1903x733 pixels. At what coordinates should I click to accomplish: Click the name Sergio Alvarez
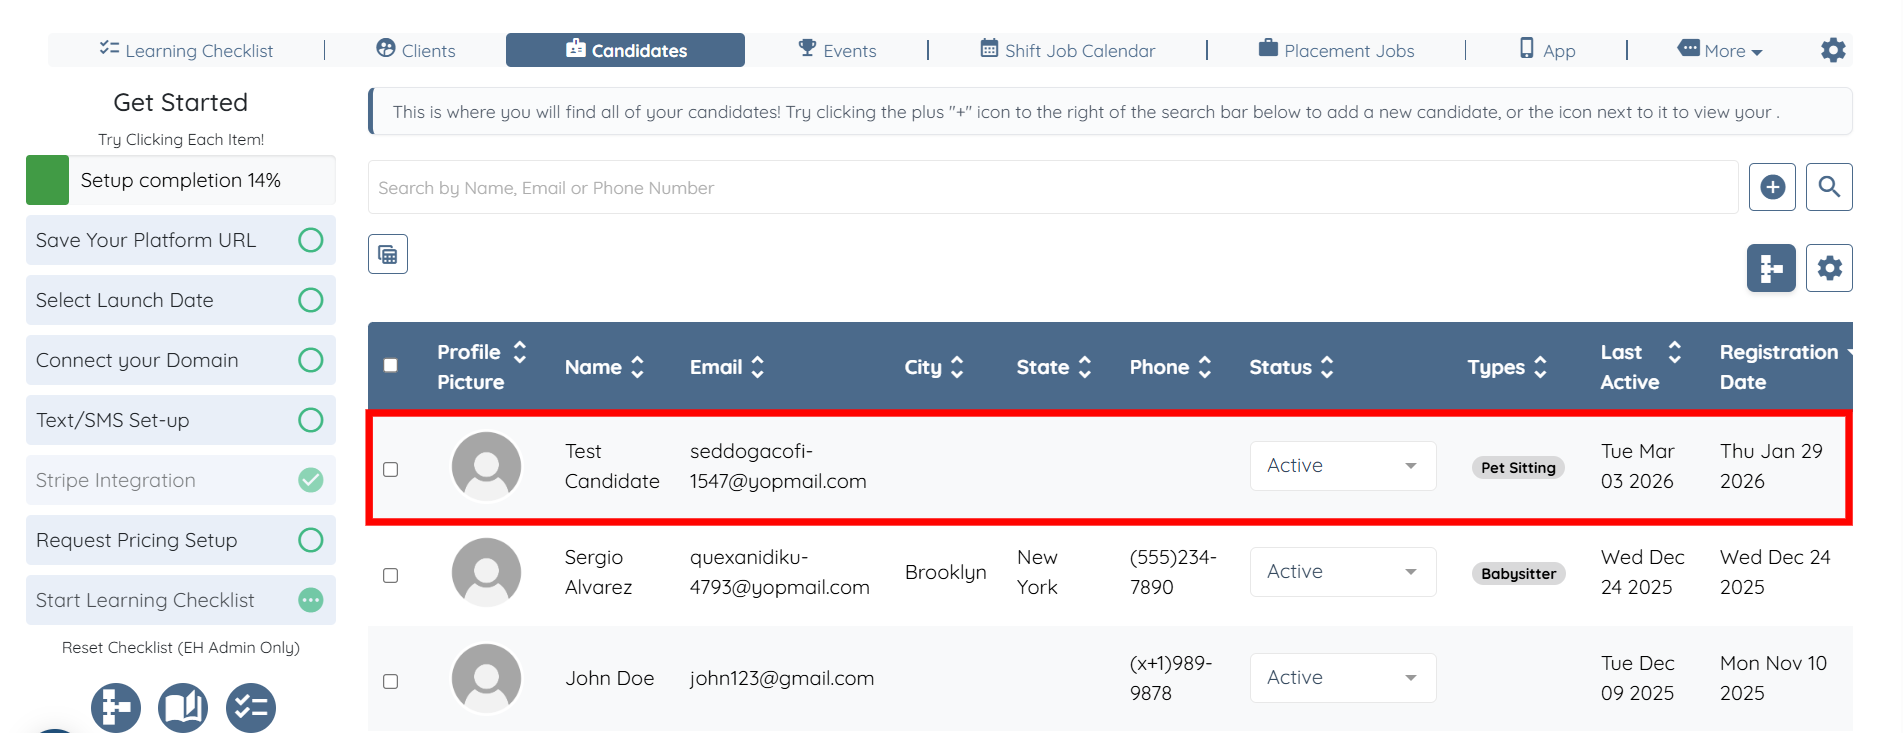[x=598, y=572]
